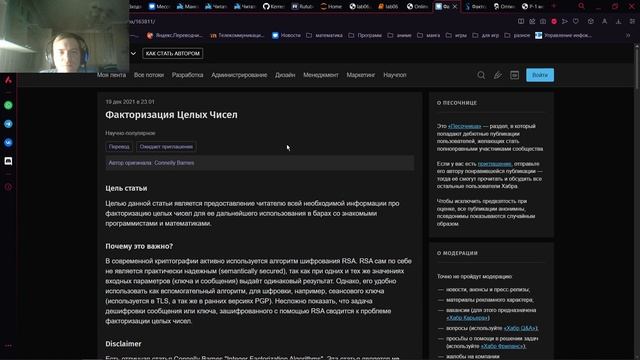This screenshot has height=360, width=640.
Task: Click the Цель статьи heading
Action: (x=126, y=188)
